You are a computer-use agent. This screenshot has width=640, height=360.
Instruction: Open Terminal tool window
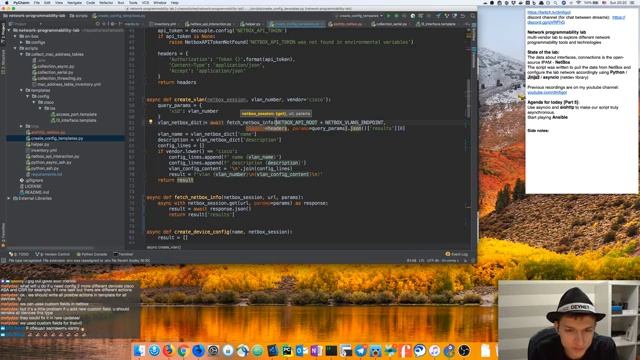tap(123, 254)
